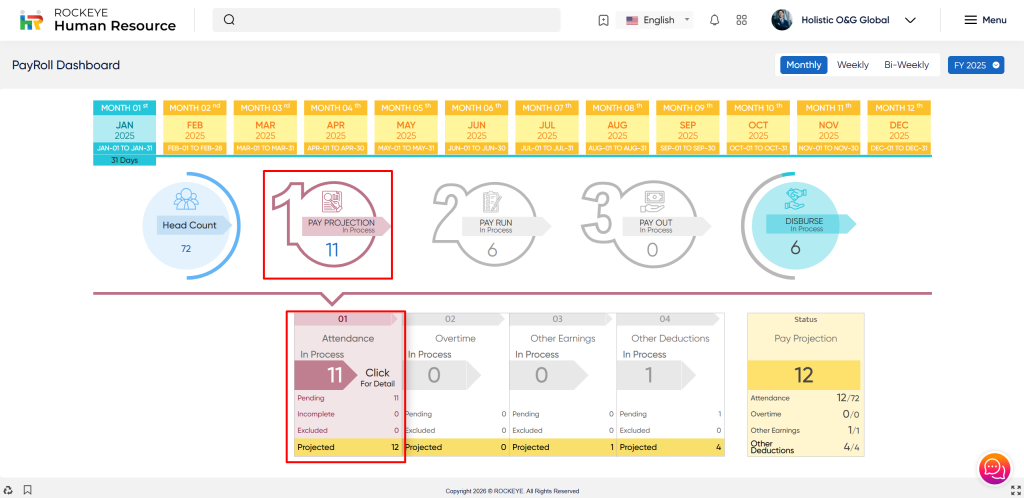Click the chat support bubble icon
The width and height of the screenshot is (1024, 498).
(993, 468)
